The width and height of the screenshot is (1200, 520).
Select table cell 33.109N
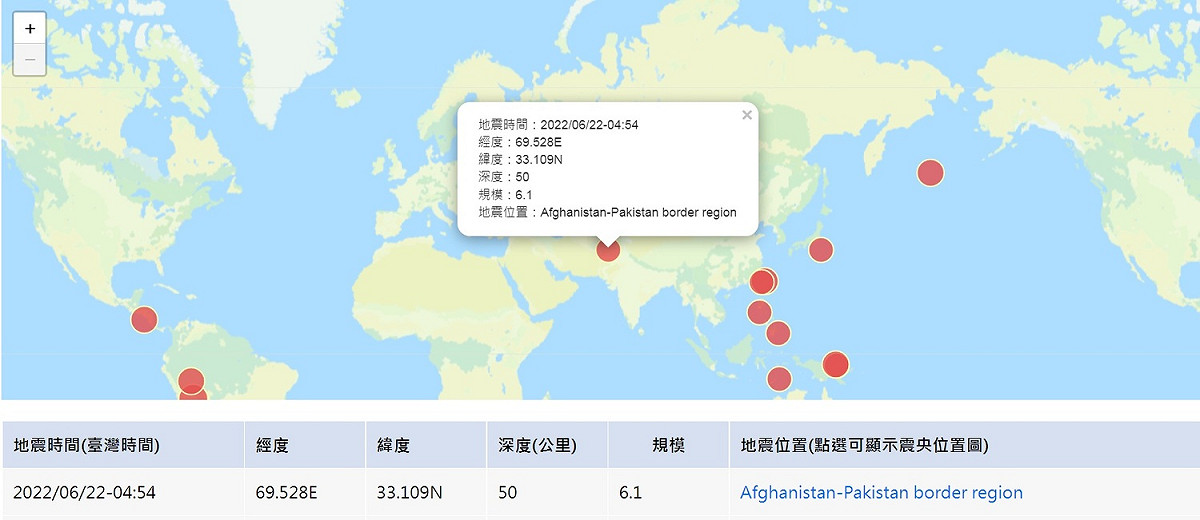point(425,493)
